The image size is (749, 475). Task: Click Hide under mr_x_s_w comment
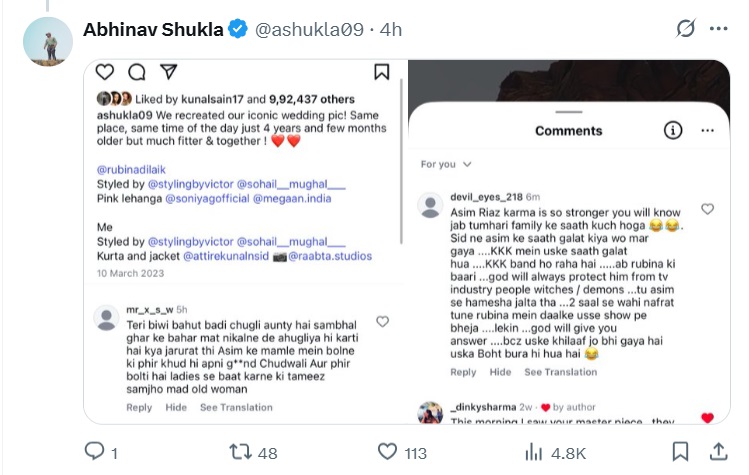(176, 407)
